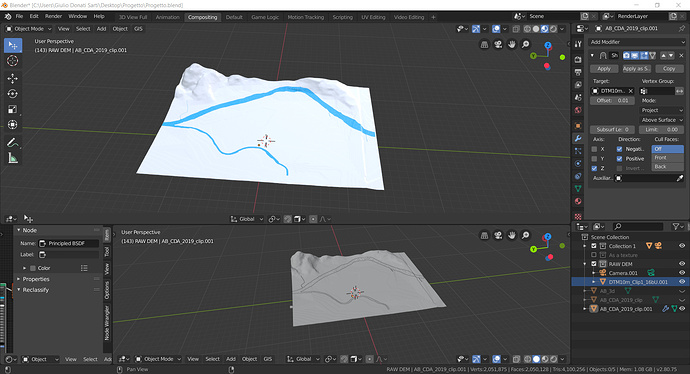
Task: Toggle camera view icon in top viewport
Action: tap(498, 44)
